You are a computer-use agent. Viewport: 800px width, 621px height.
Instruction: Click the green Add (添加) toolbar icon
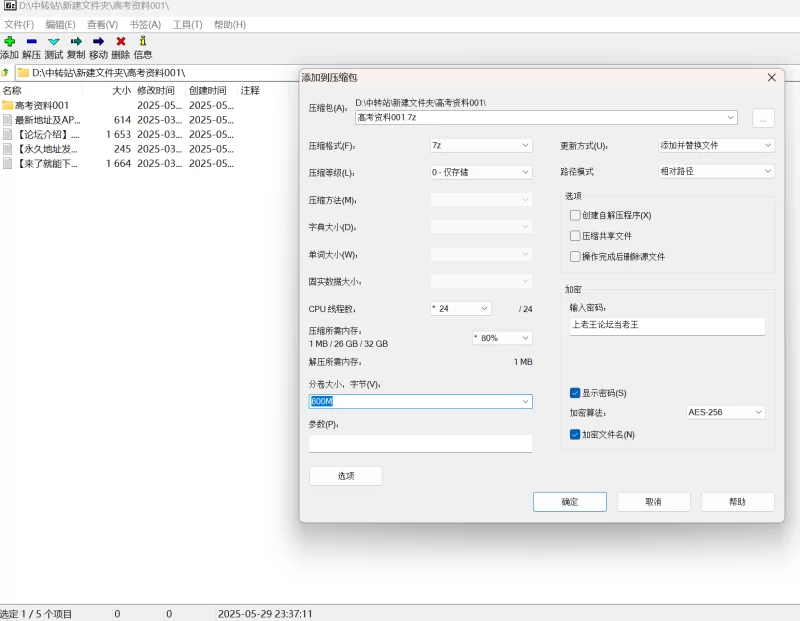coord(9,42)
